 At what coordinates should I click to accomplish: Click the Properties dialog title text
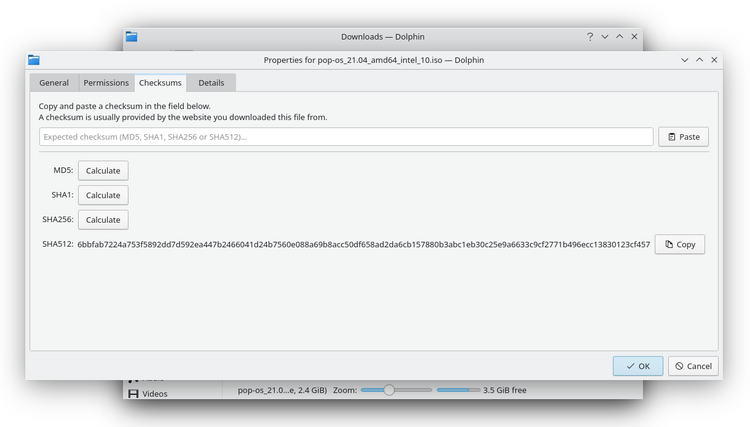(374, 60)
